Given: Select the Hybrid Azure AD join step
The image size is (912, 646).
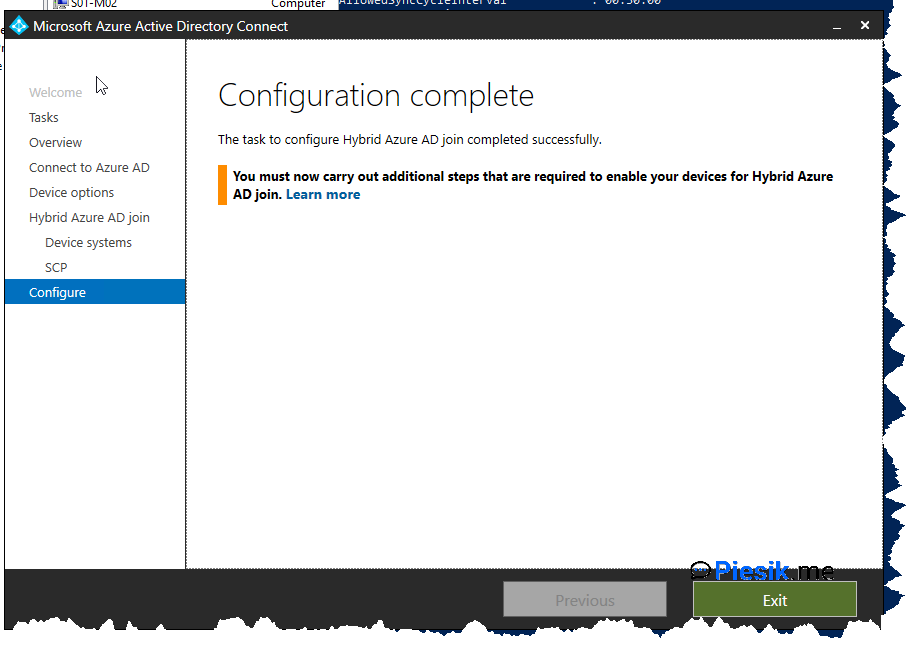Looking at the screenshot, I should point(89,218).
